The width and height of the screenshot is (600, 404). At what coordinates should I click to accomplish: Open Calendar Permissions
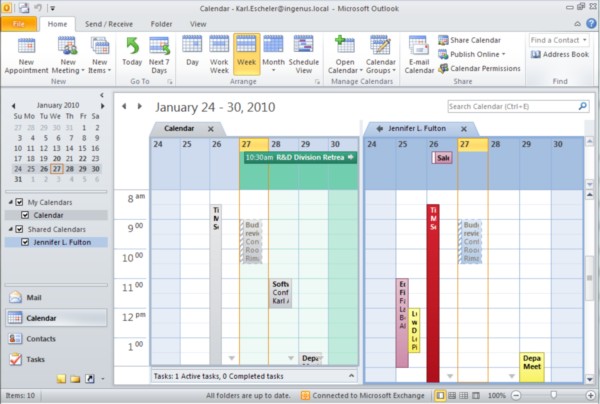(x=479, y=68)
